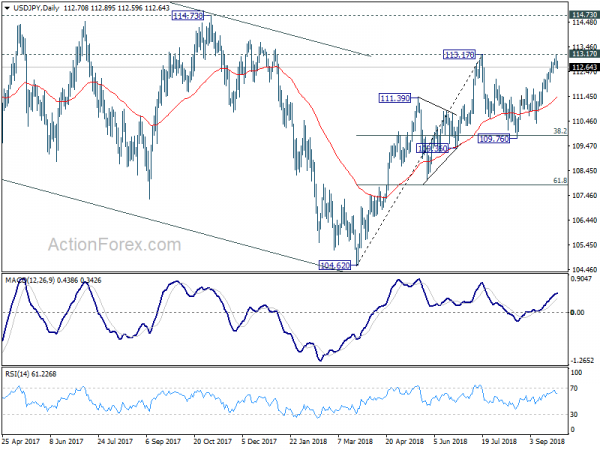Image resolution: width=600 pixels, height=450 pixels.
Task: Click the RSI 30 level label
Action: pyautogui.click(x=574, y=415)
